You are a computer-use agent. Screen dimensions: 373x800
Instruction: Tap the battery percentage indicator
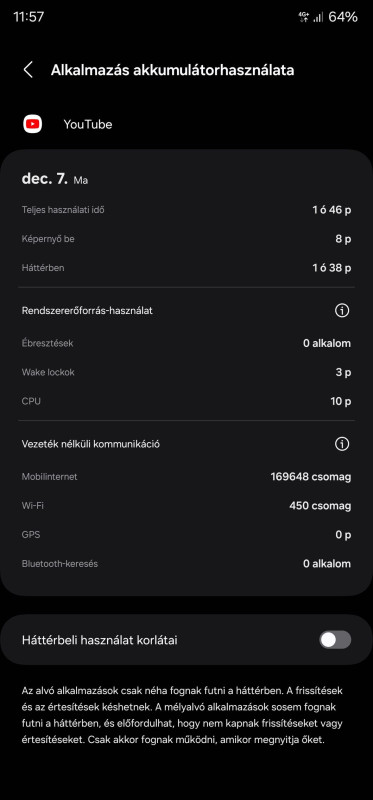(343, 17)
